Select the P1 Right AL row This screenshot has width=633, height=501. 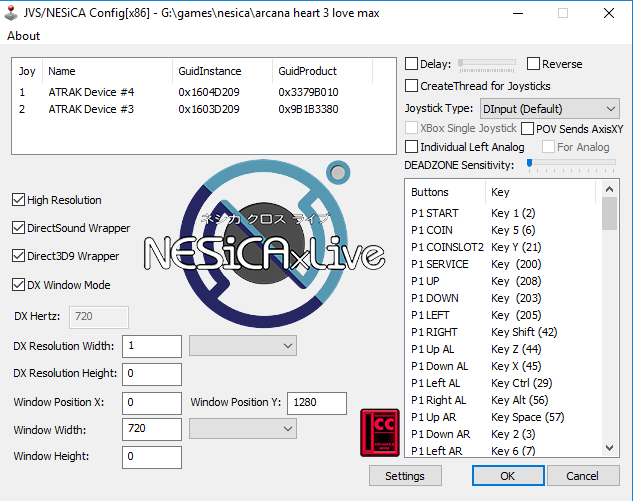click(503, 400)
